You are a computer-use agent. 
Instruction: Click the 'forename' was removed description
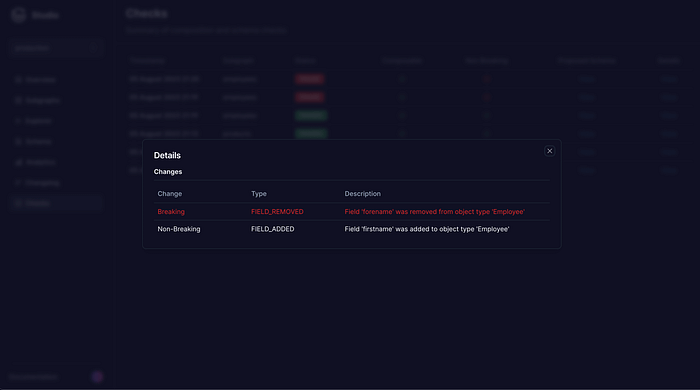click(x=434, y=212)
